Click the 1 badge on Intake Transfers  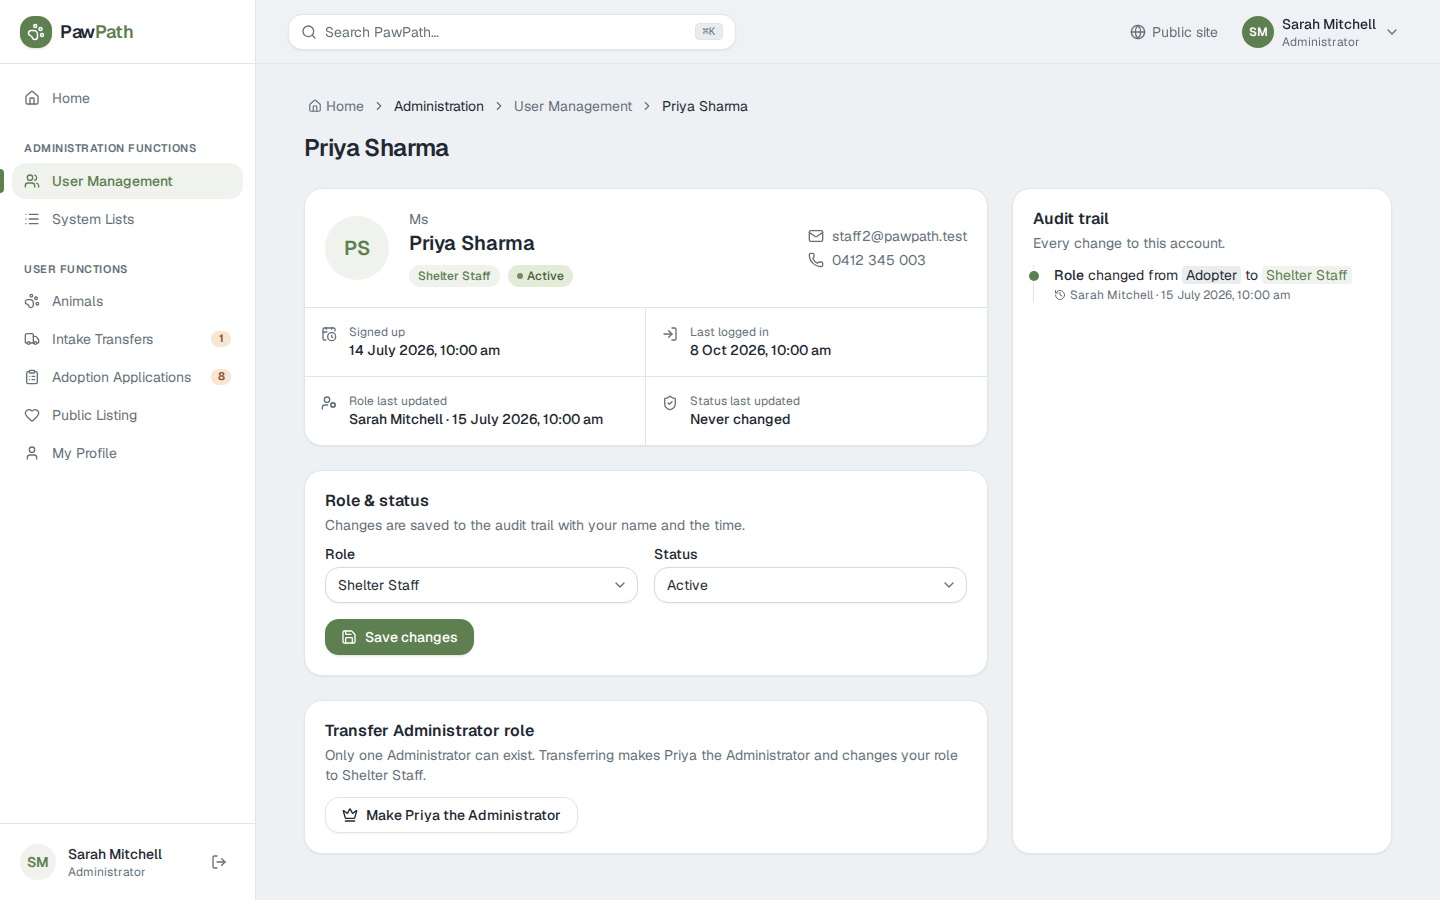pyautogui.click(x=221, y=339)
